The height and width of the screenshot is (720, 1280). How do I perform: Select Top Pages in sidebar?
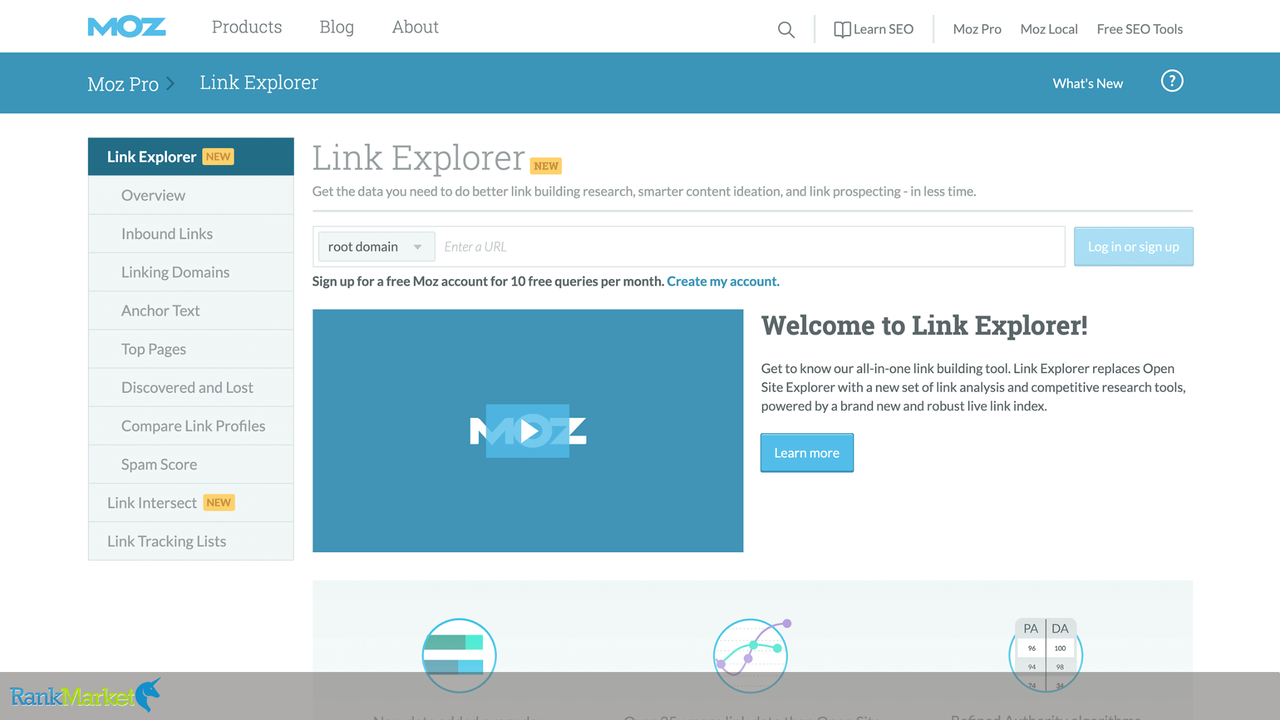pos(191,349)
